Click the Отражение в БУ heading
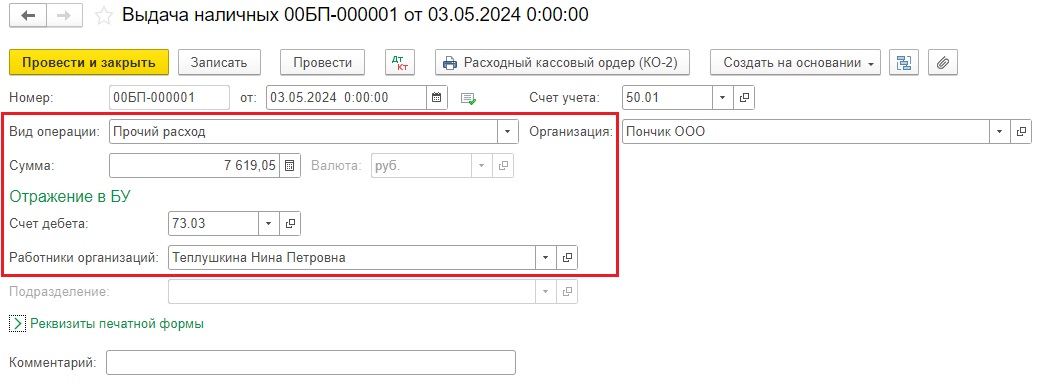The width and height of the screenshot is (1044, 389). [70, 196]
